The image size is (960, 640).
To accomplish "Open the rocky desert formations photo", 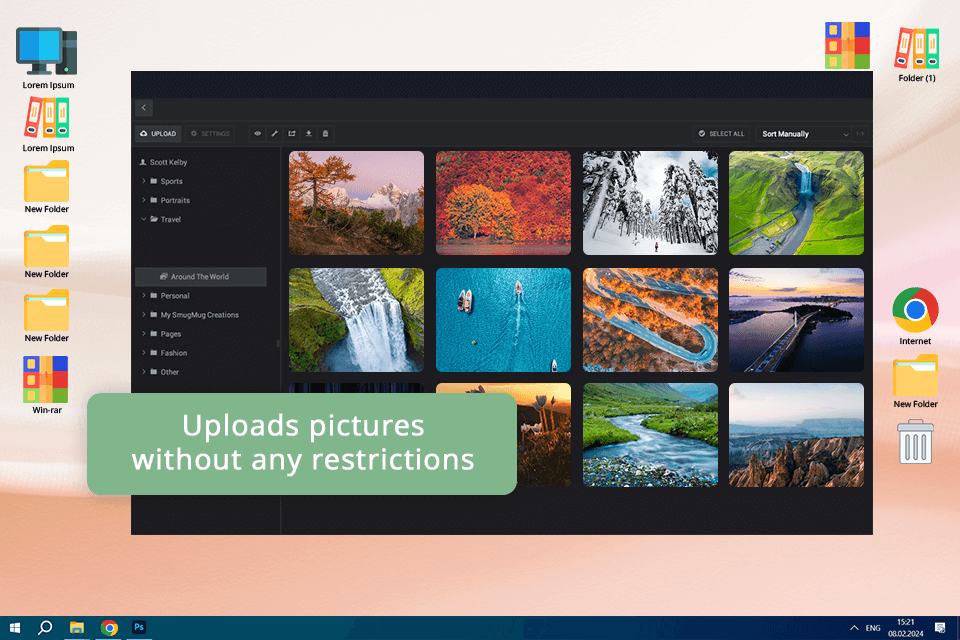I will point(797,435).
